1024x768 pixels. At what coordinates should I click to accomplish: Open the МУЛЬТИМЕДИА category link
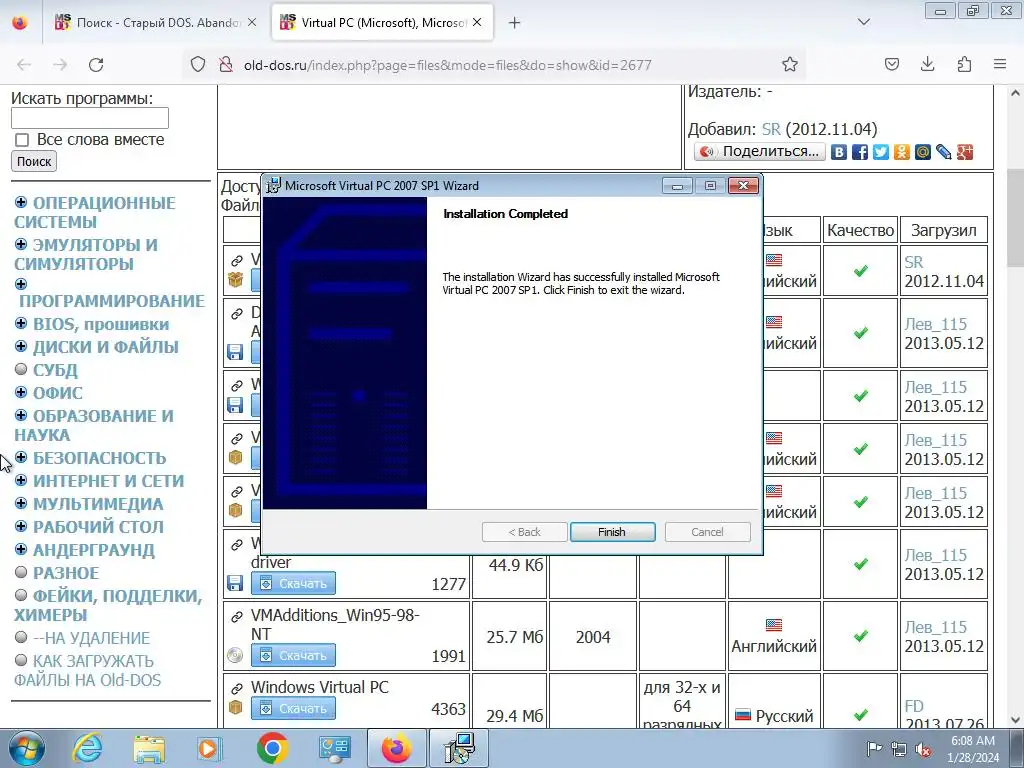tap(98, 504)
